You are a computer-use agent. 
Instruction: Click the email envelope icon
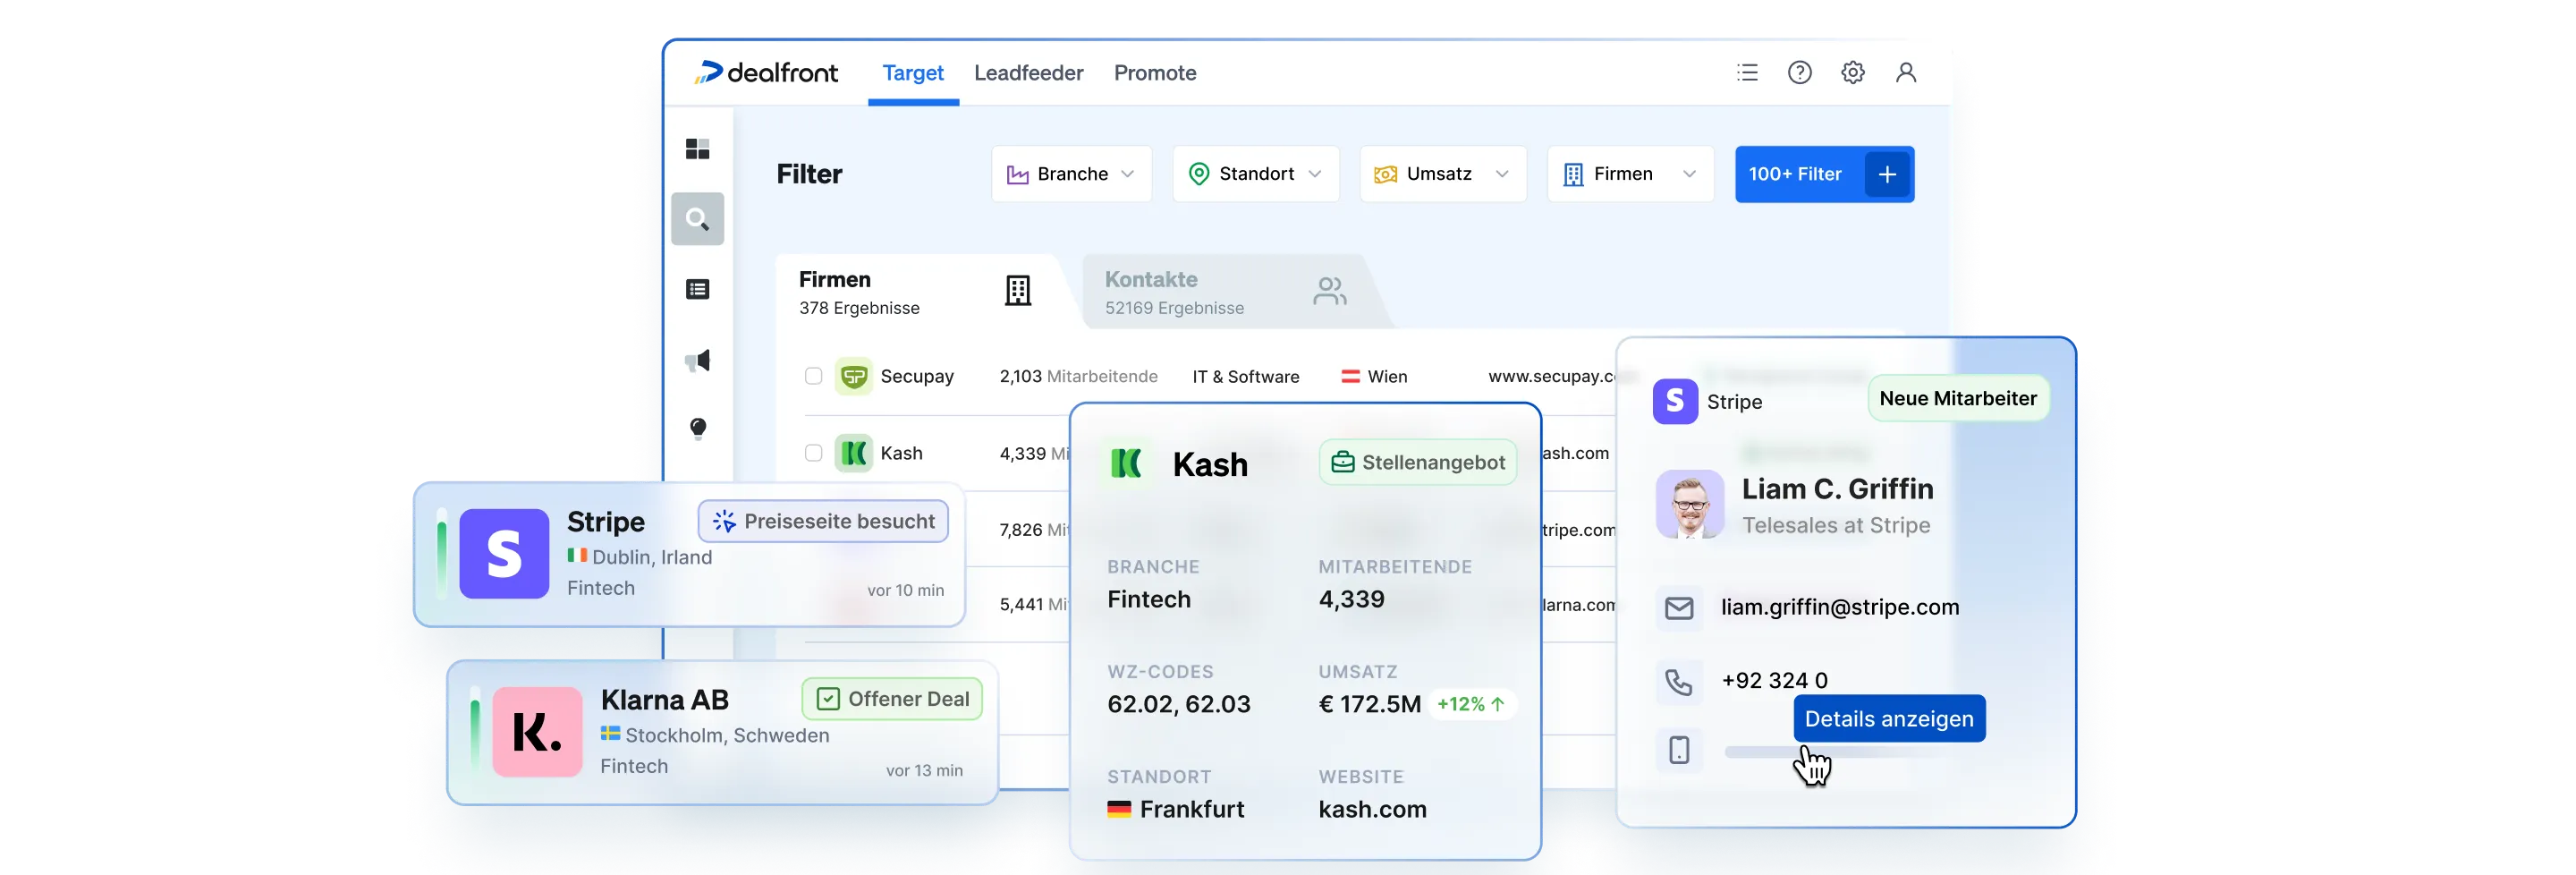(1679, 608)
